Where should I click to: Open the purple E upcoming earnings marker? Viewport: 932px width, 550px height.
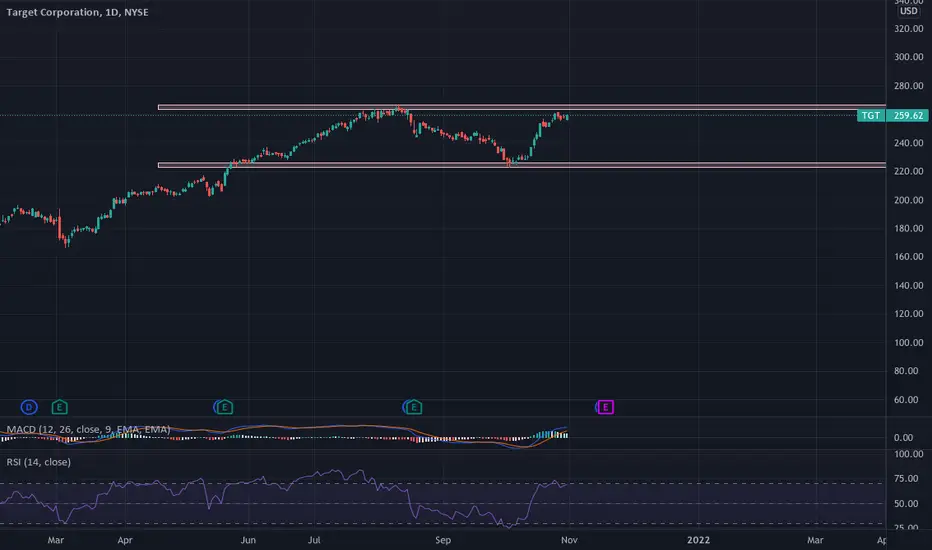tap(604, 407)
